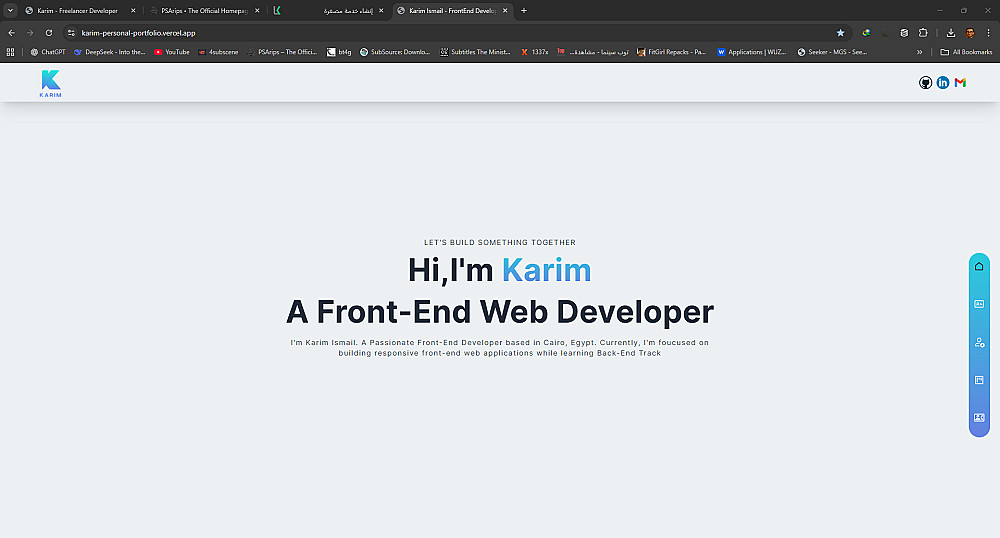1000x538 pixels.
Task: Open the Applications WUZZUF bookmark
Action: [751, 52]
